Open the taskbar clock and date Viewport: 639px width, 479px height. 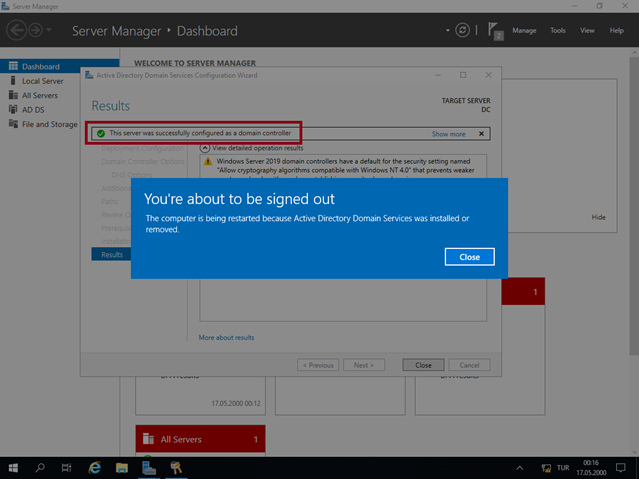[x=591, y=468]
